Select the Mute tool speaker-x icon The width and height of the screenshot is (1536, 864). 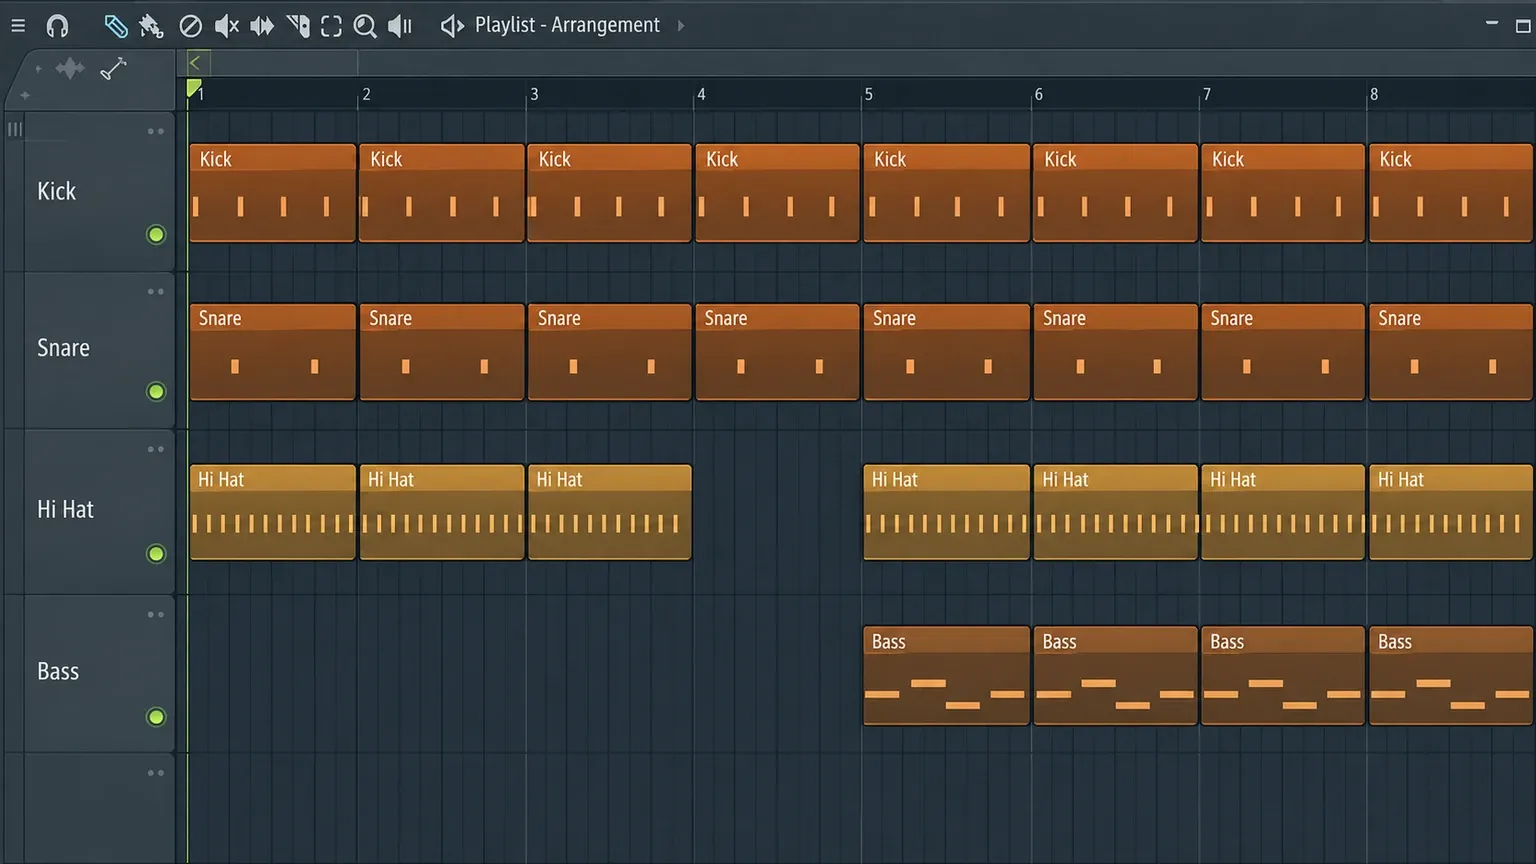[227, 26]
